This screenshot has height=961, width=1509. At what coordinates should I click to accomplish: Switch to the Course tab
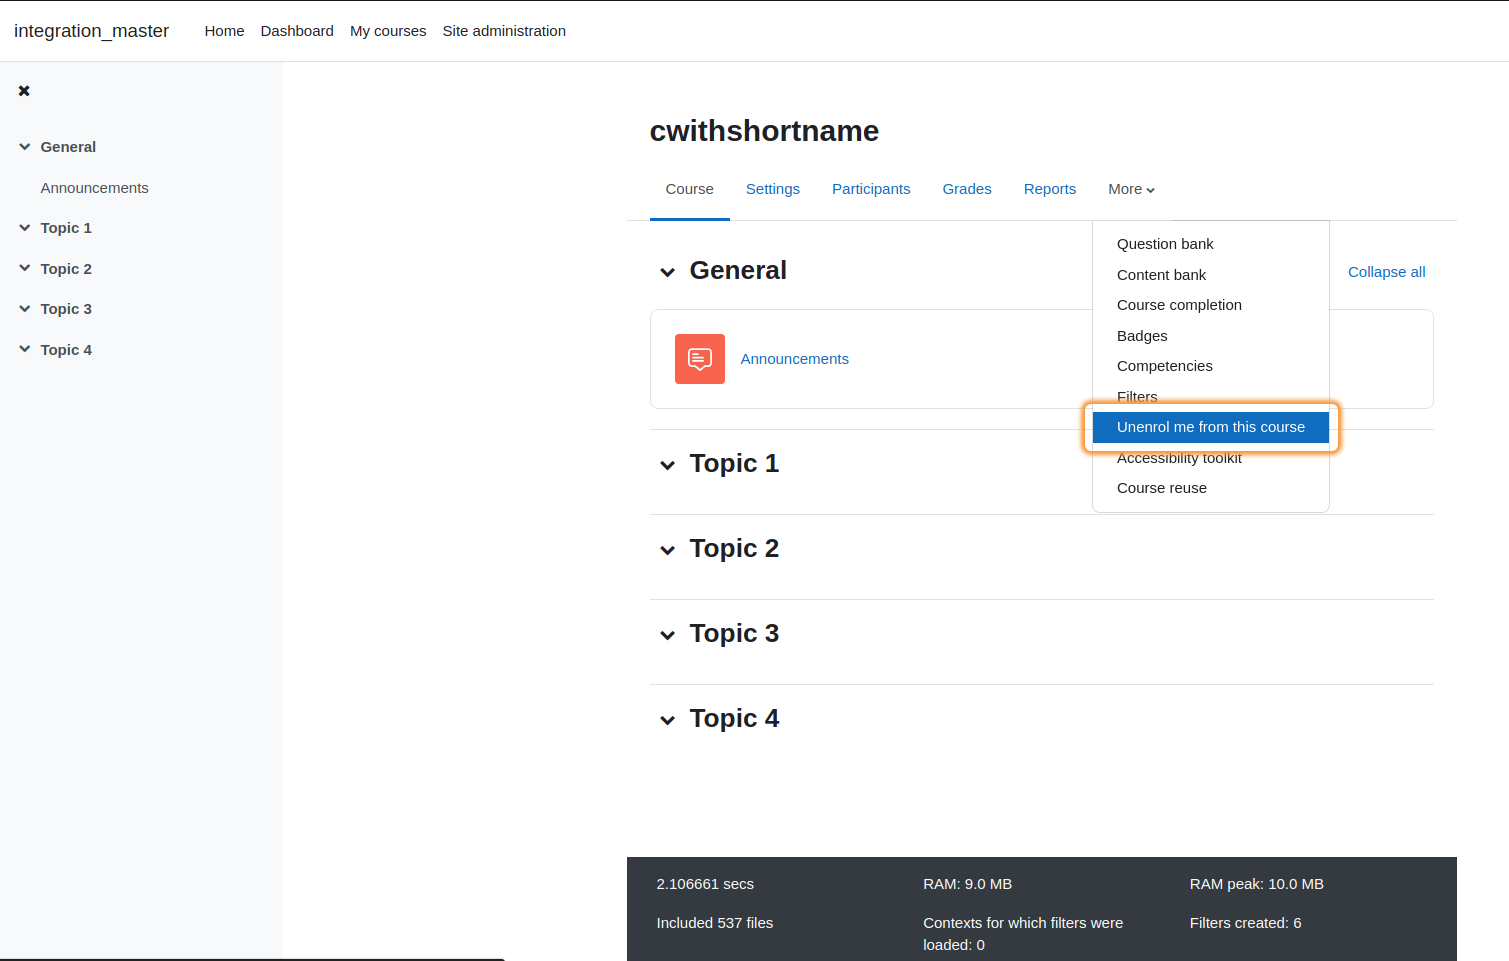click(689, 189)
